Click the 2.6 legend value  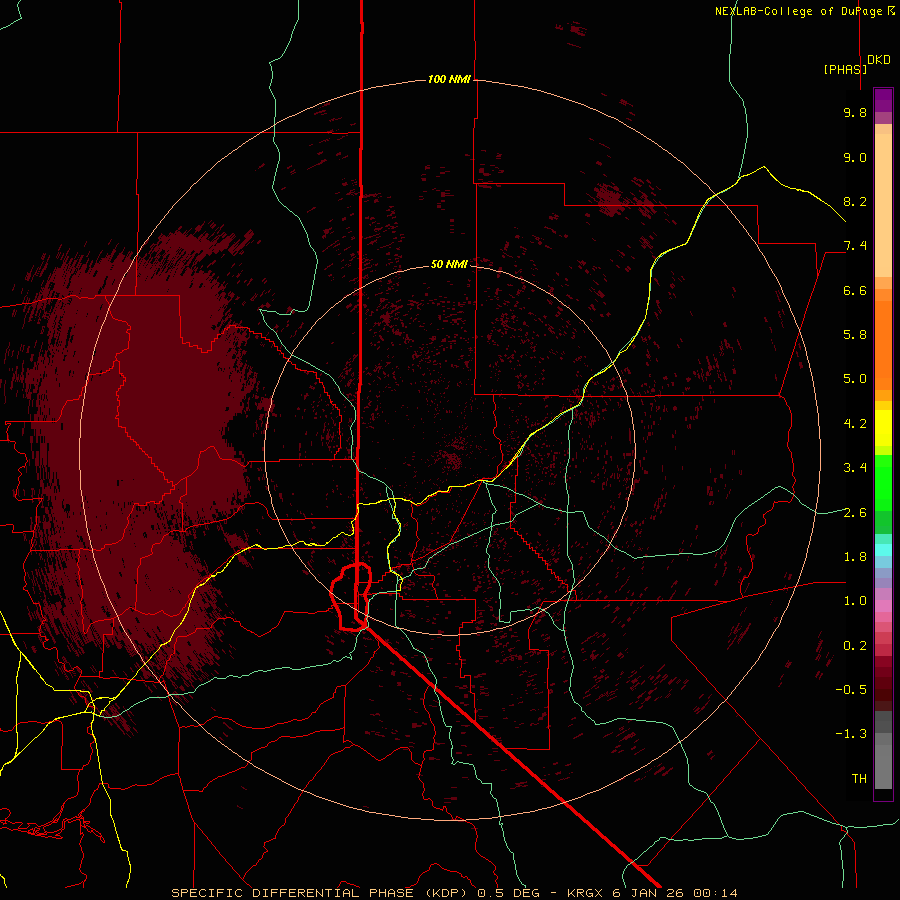coord(855,513)
